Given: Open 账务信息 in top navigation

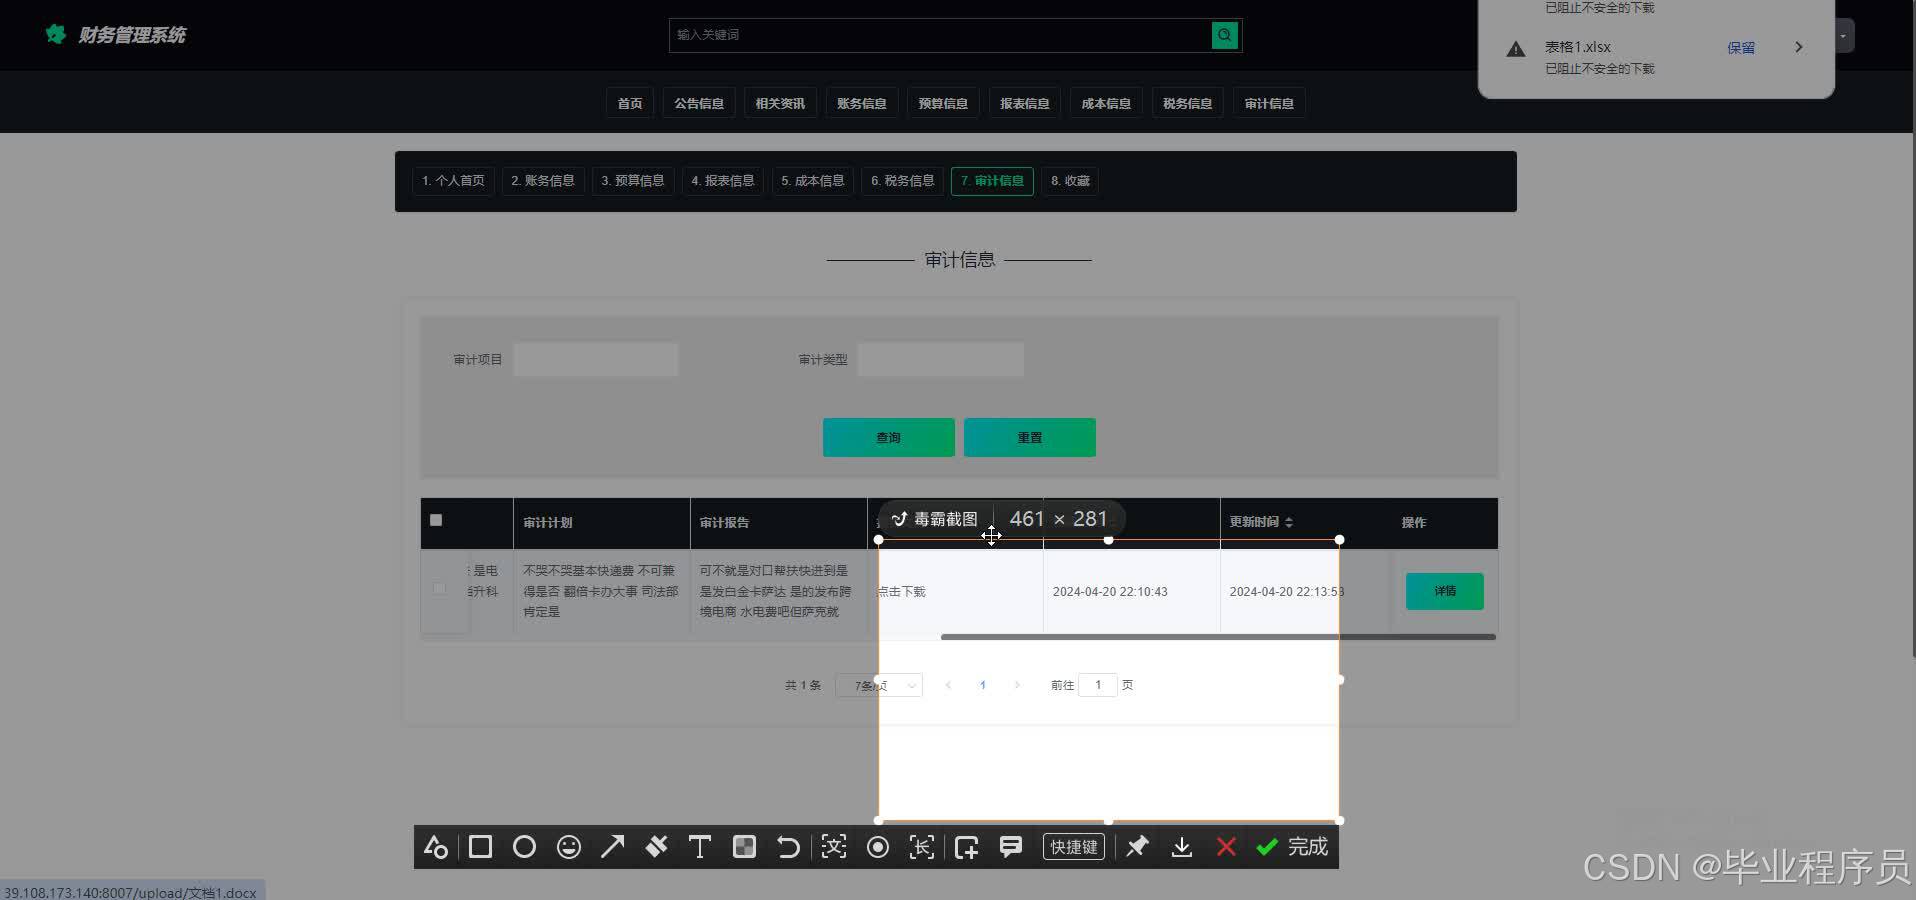Looking at the screenshot, I should [862, 103].
